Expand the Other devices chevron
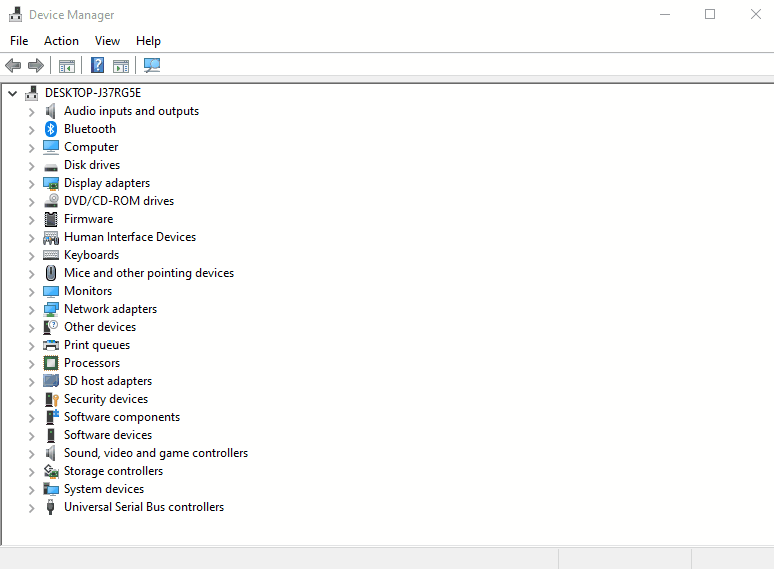774x569 pixels. [32, 328]
